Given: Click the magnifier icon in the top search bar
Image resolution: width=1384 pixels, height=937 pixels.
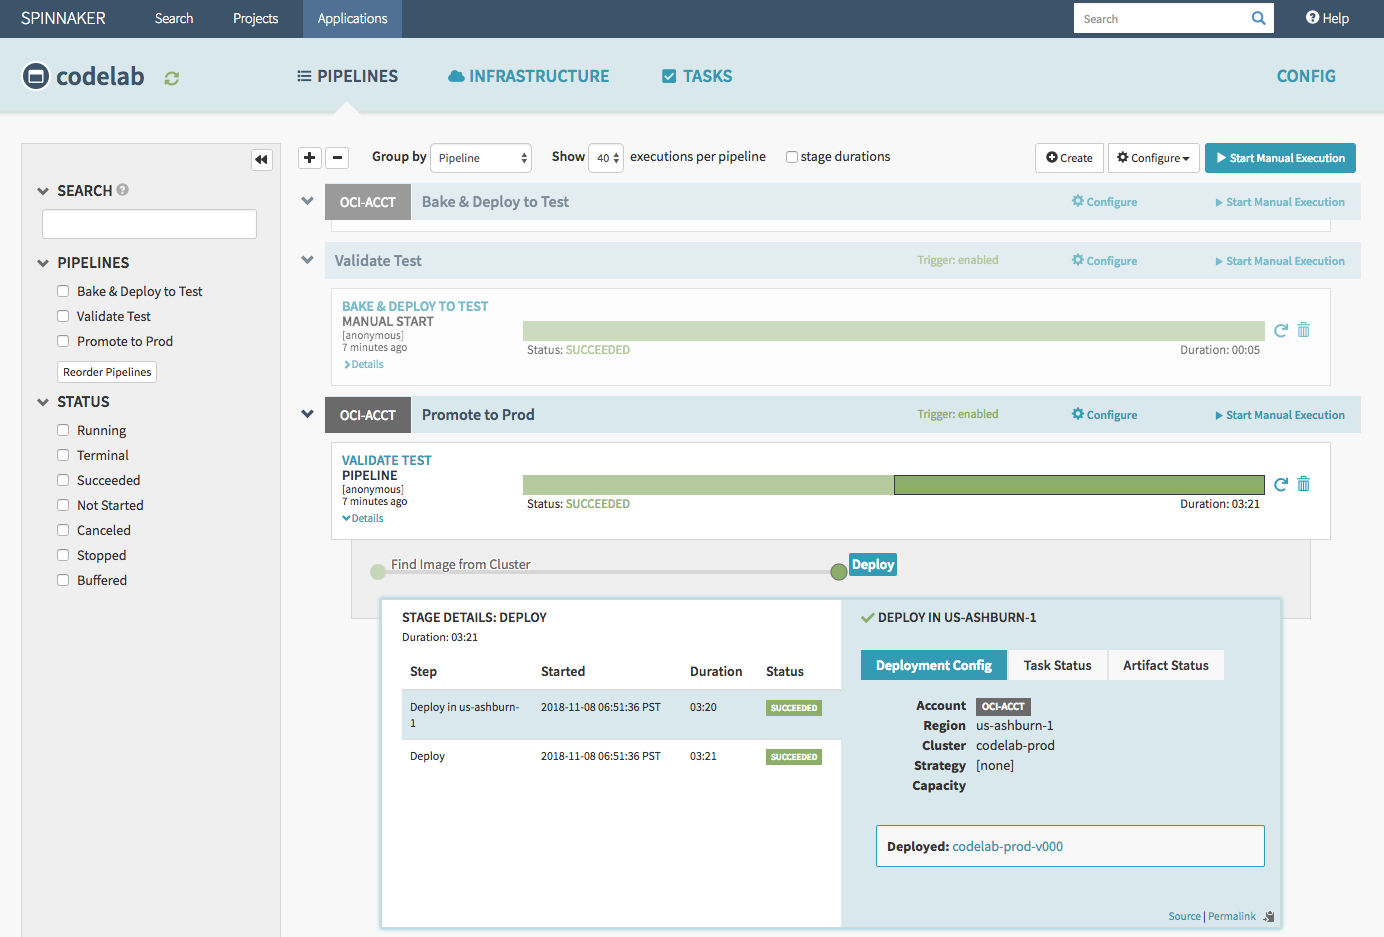Looking at the screenshot, I should tap(1258, 18).
